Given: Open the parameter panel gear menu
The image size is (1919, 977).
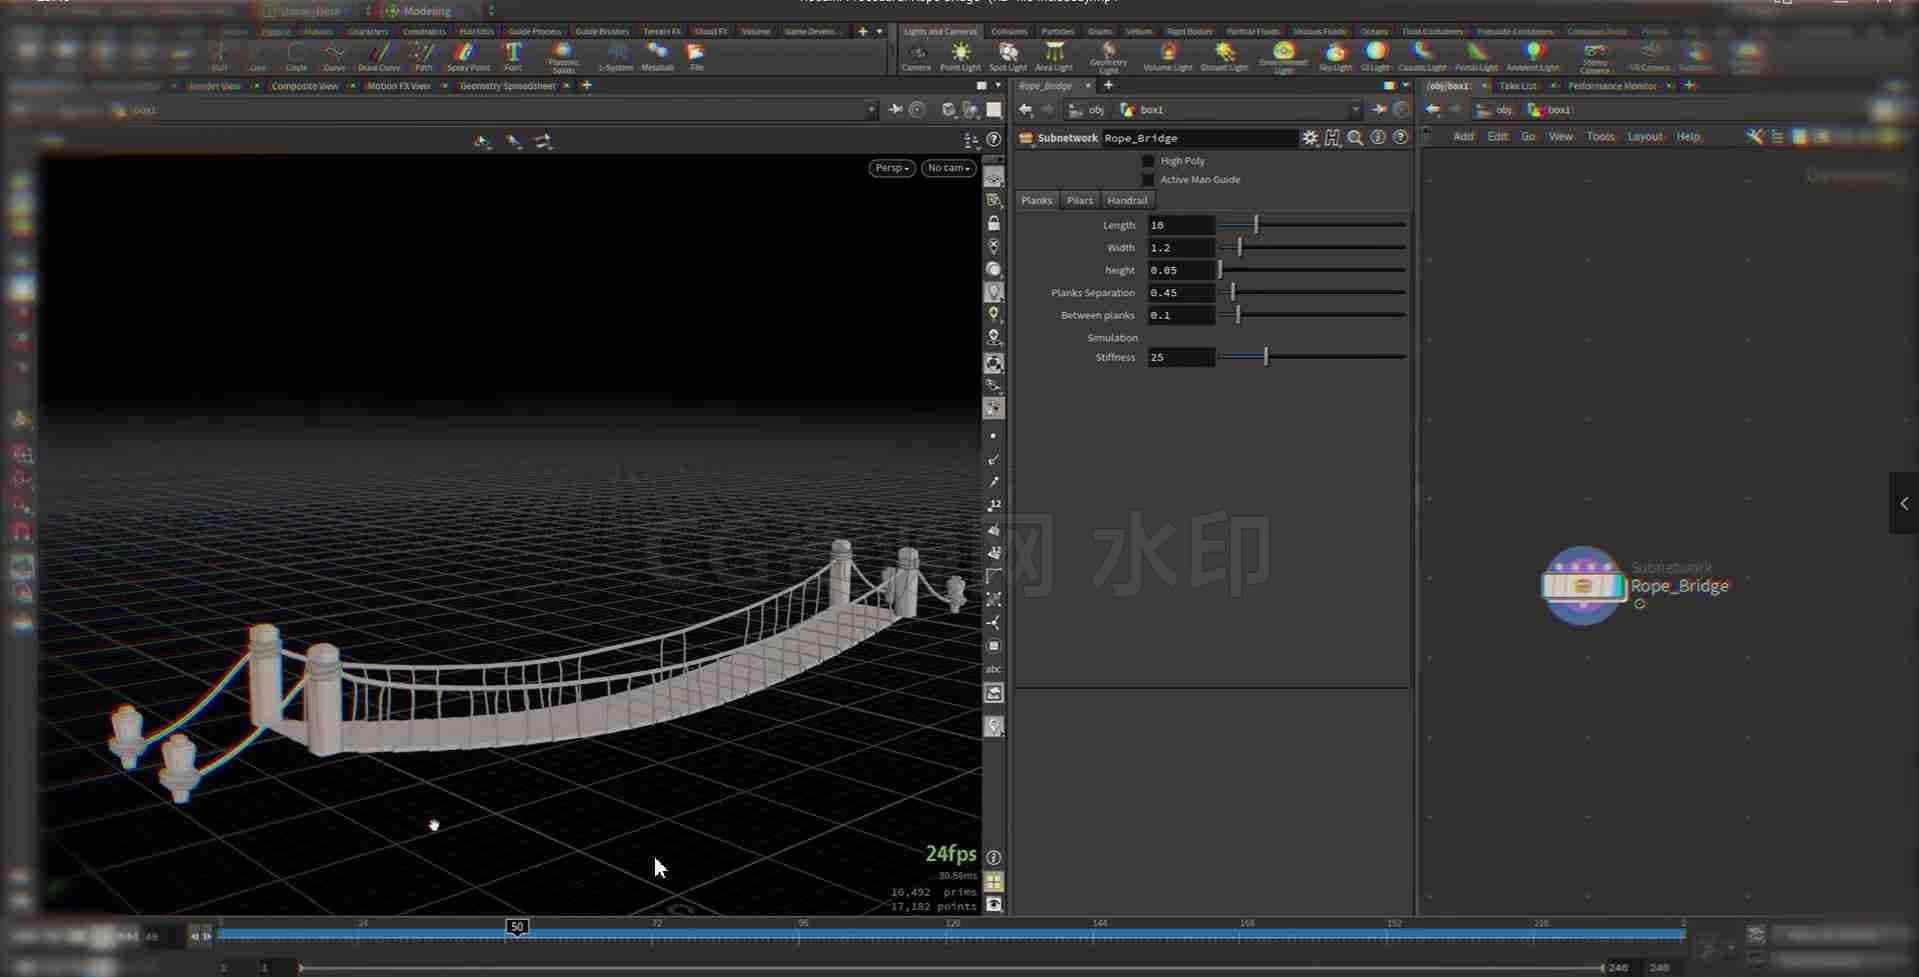Looking at the screenshot, I should pos(1310,138).
